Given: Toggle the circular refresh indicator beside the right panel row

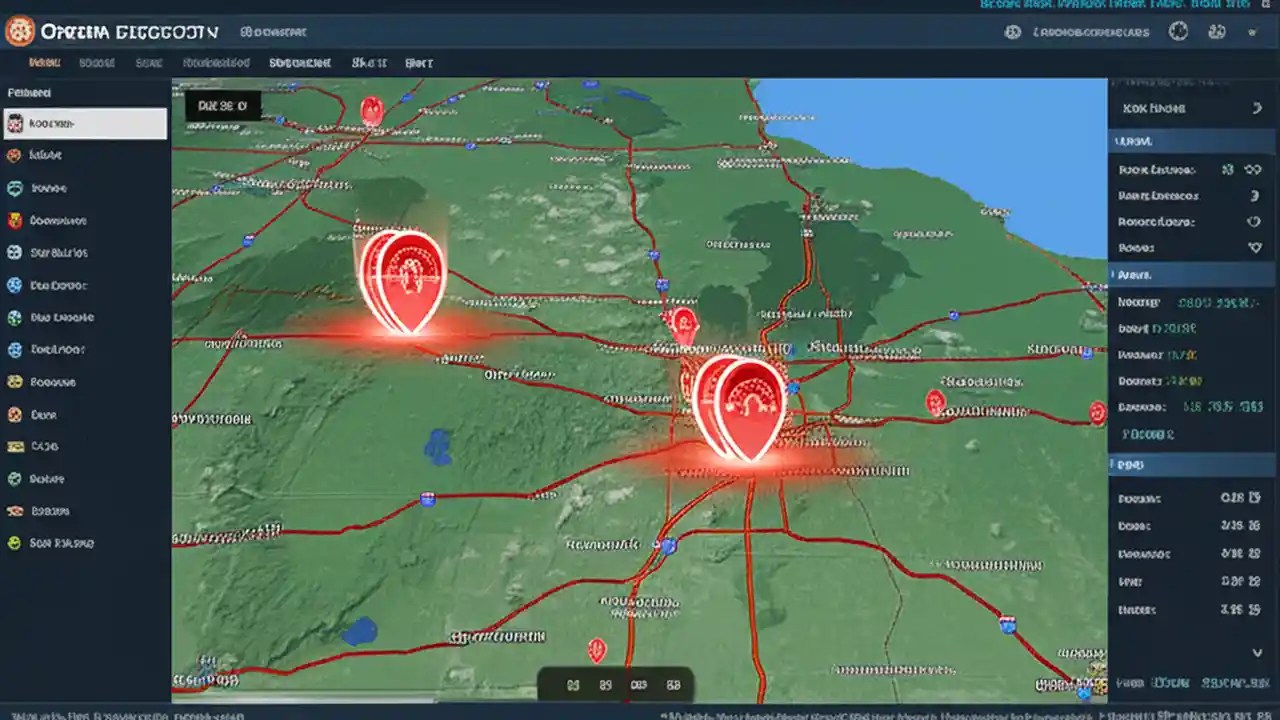Looking at the screenshot, I should (x=1251, y=222).
